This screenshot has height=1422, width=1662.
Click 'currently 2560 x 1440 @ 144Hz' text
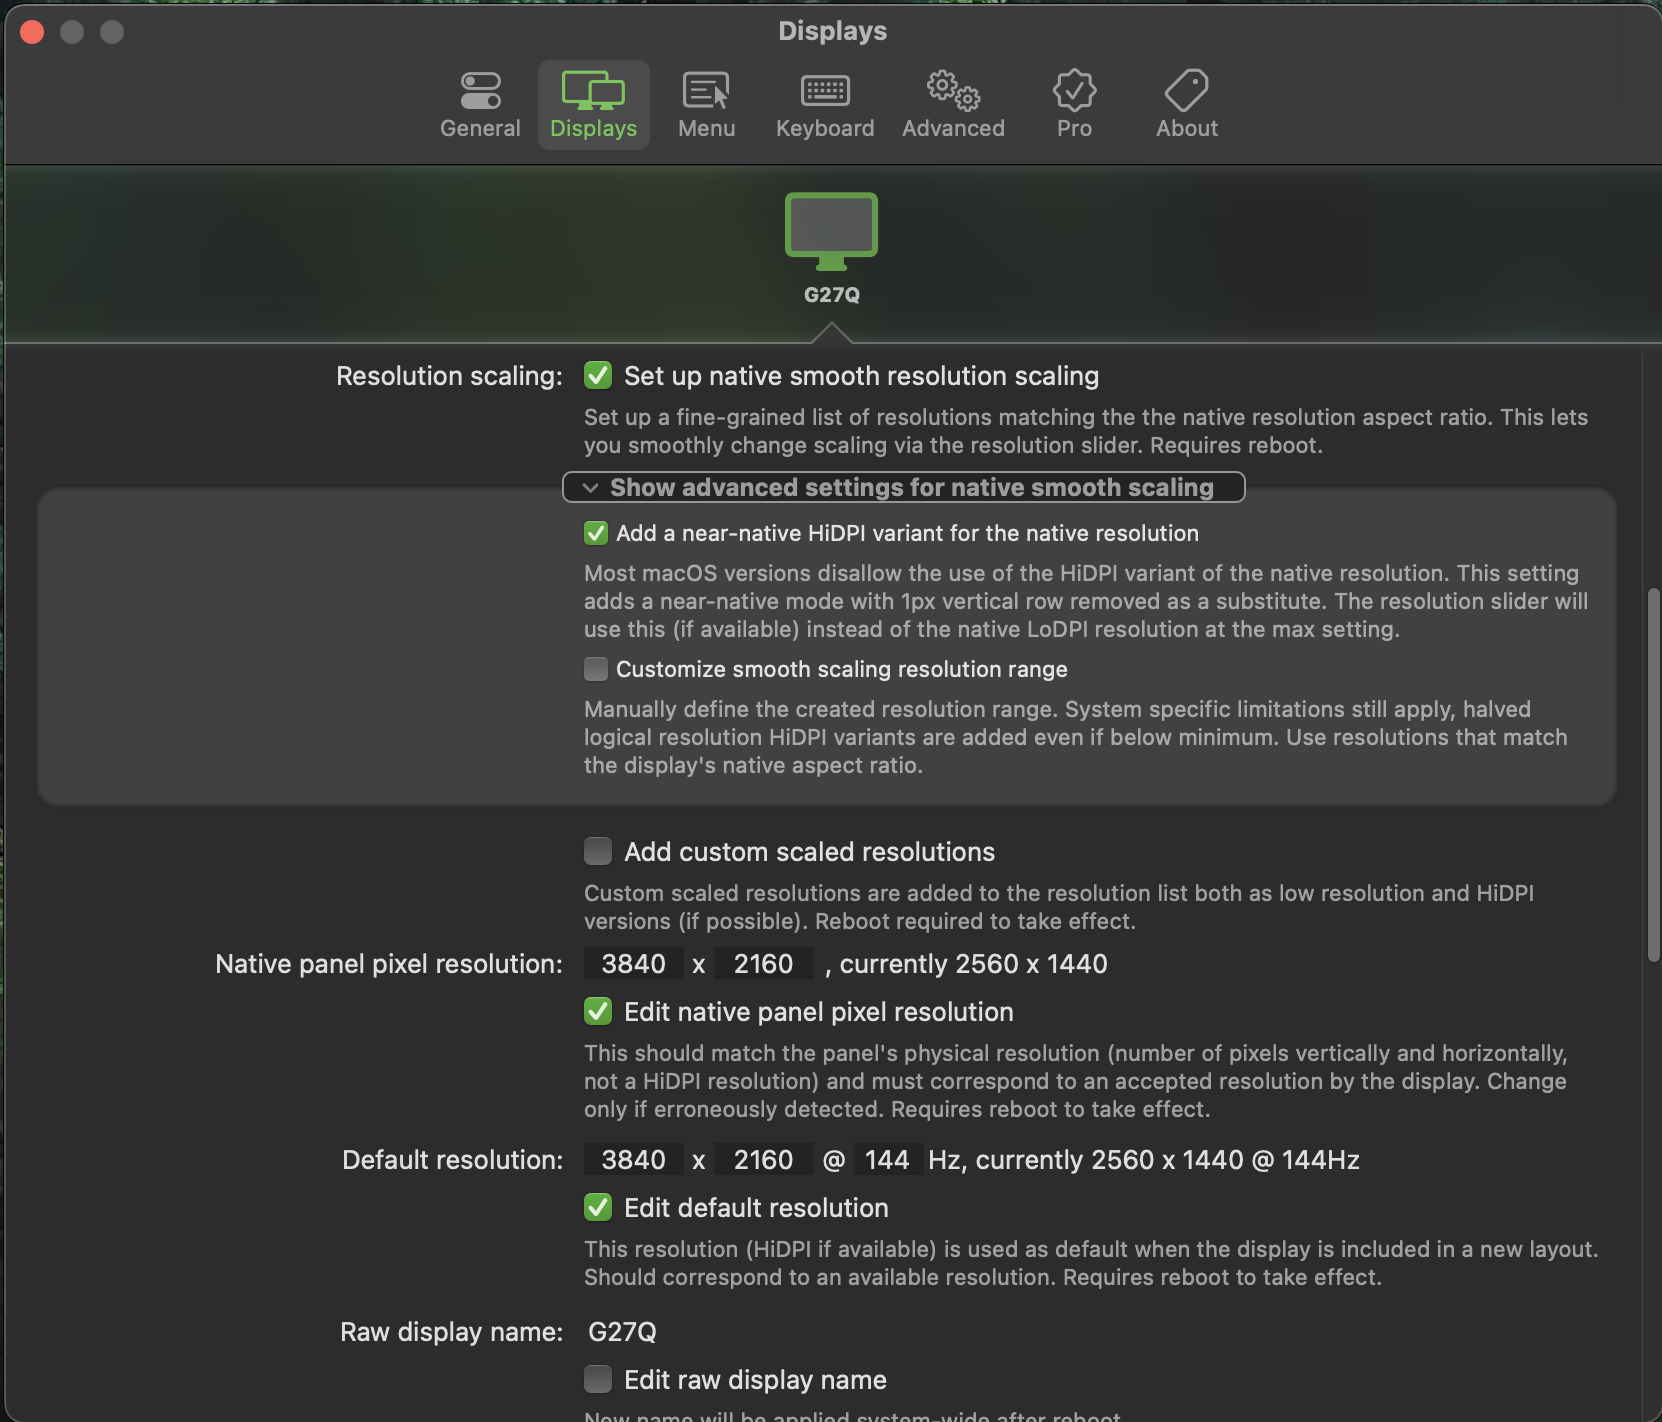[1167, 1160]
